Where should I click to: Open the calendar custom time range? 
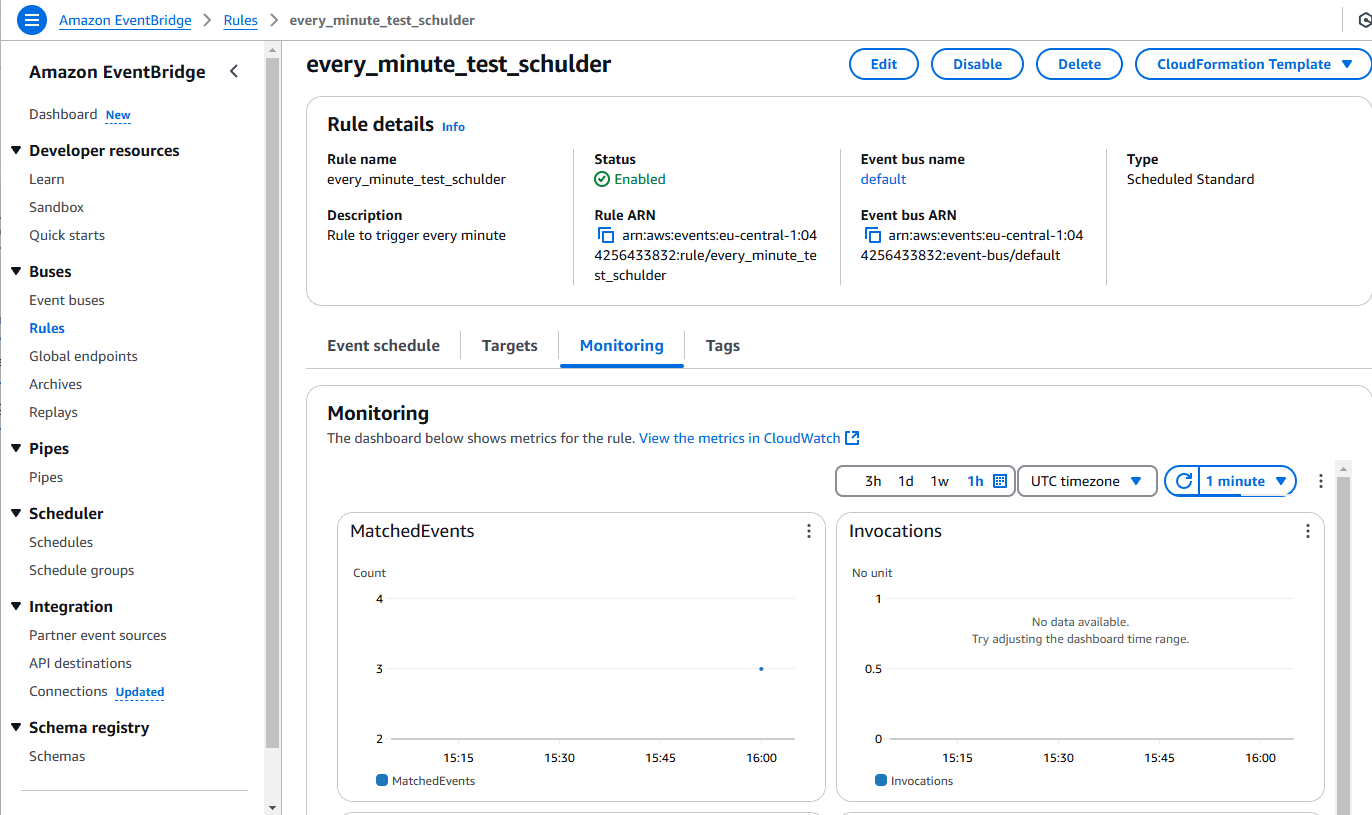[x=1000, y=481]
